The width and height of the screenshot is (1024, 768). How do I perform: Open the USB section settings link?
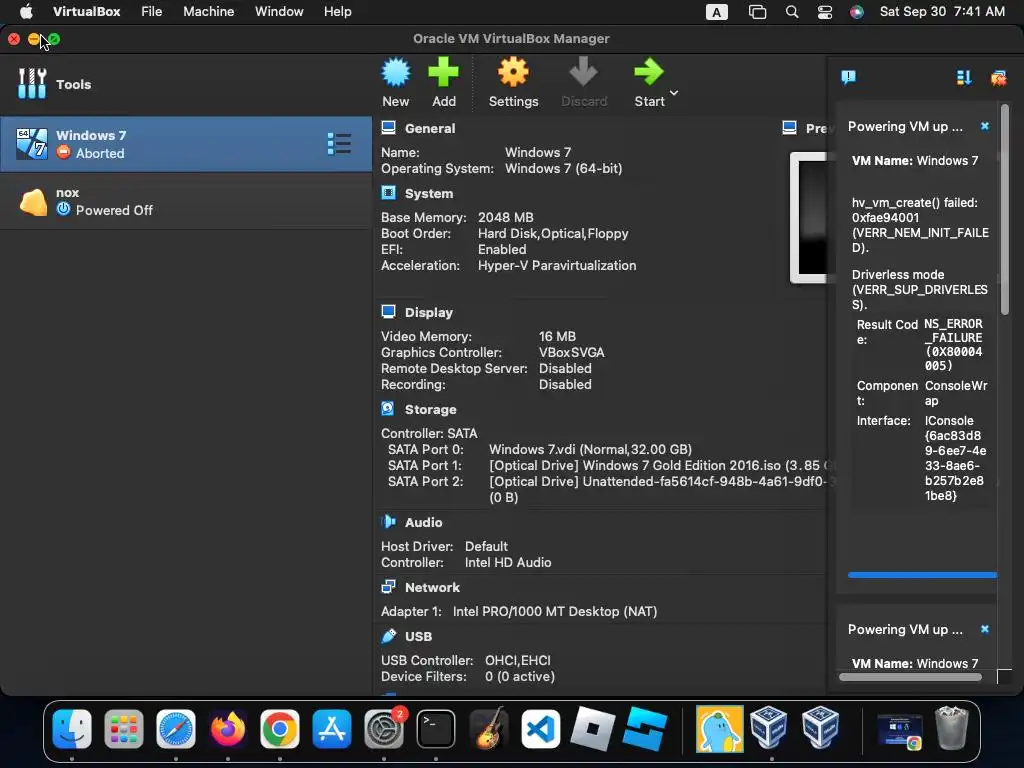click(x=418, y=637)
